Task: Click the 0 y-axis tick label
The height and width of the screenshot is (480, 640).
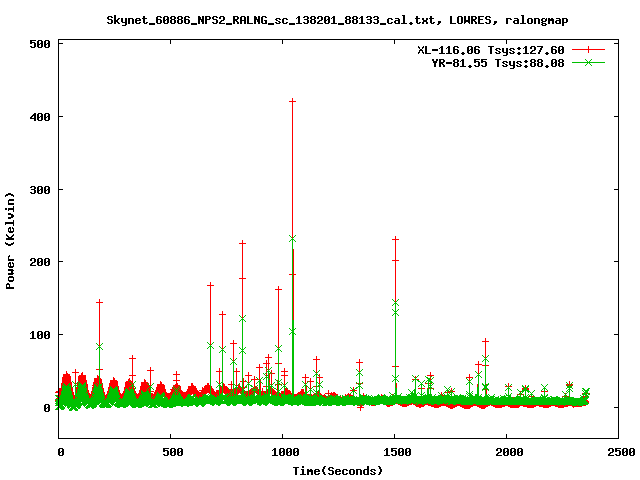Action: point(47,408)
